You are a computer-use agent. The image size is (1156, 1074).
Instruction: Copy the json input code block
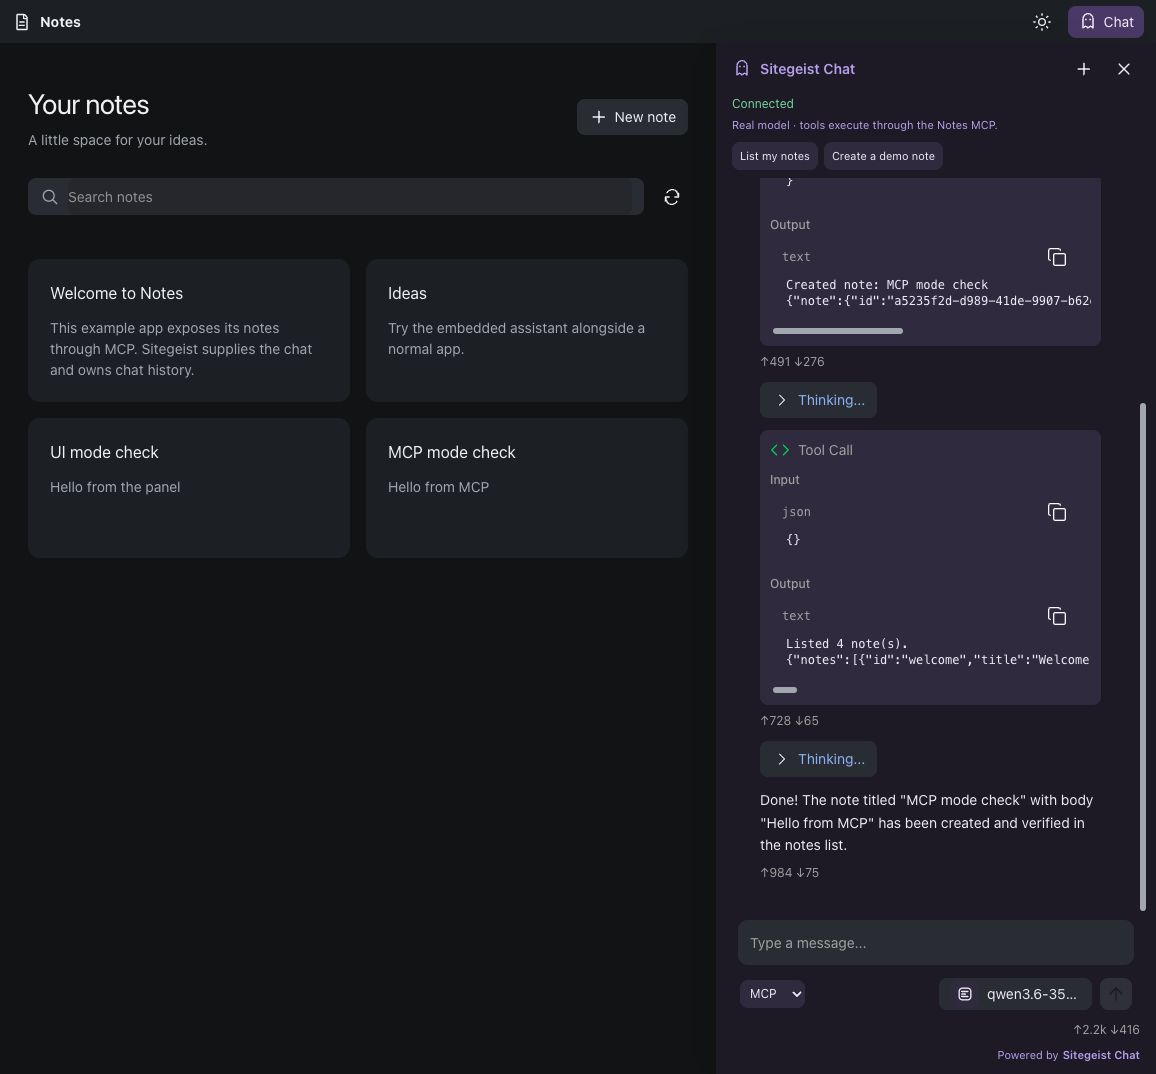(x=1056, y=512)
